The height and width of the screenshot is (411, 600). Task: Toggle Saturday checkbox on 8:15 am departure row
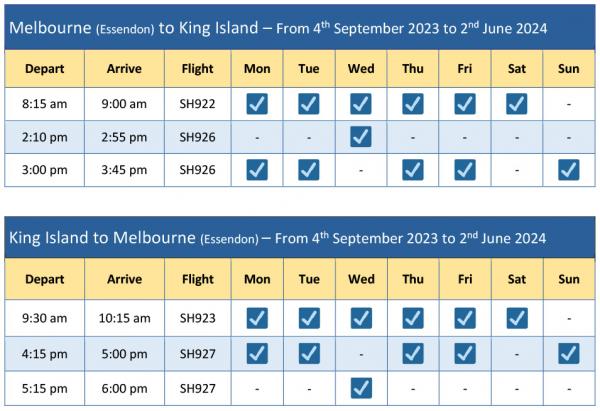point(516,103)
